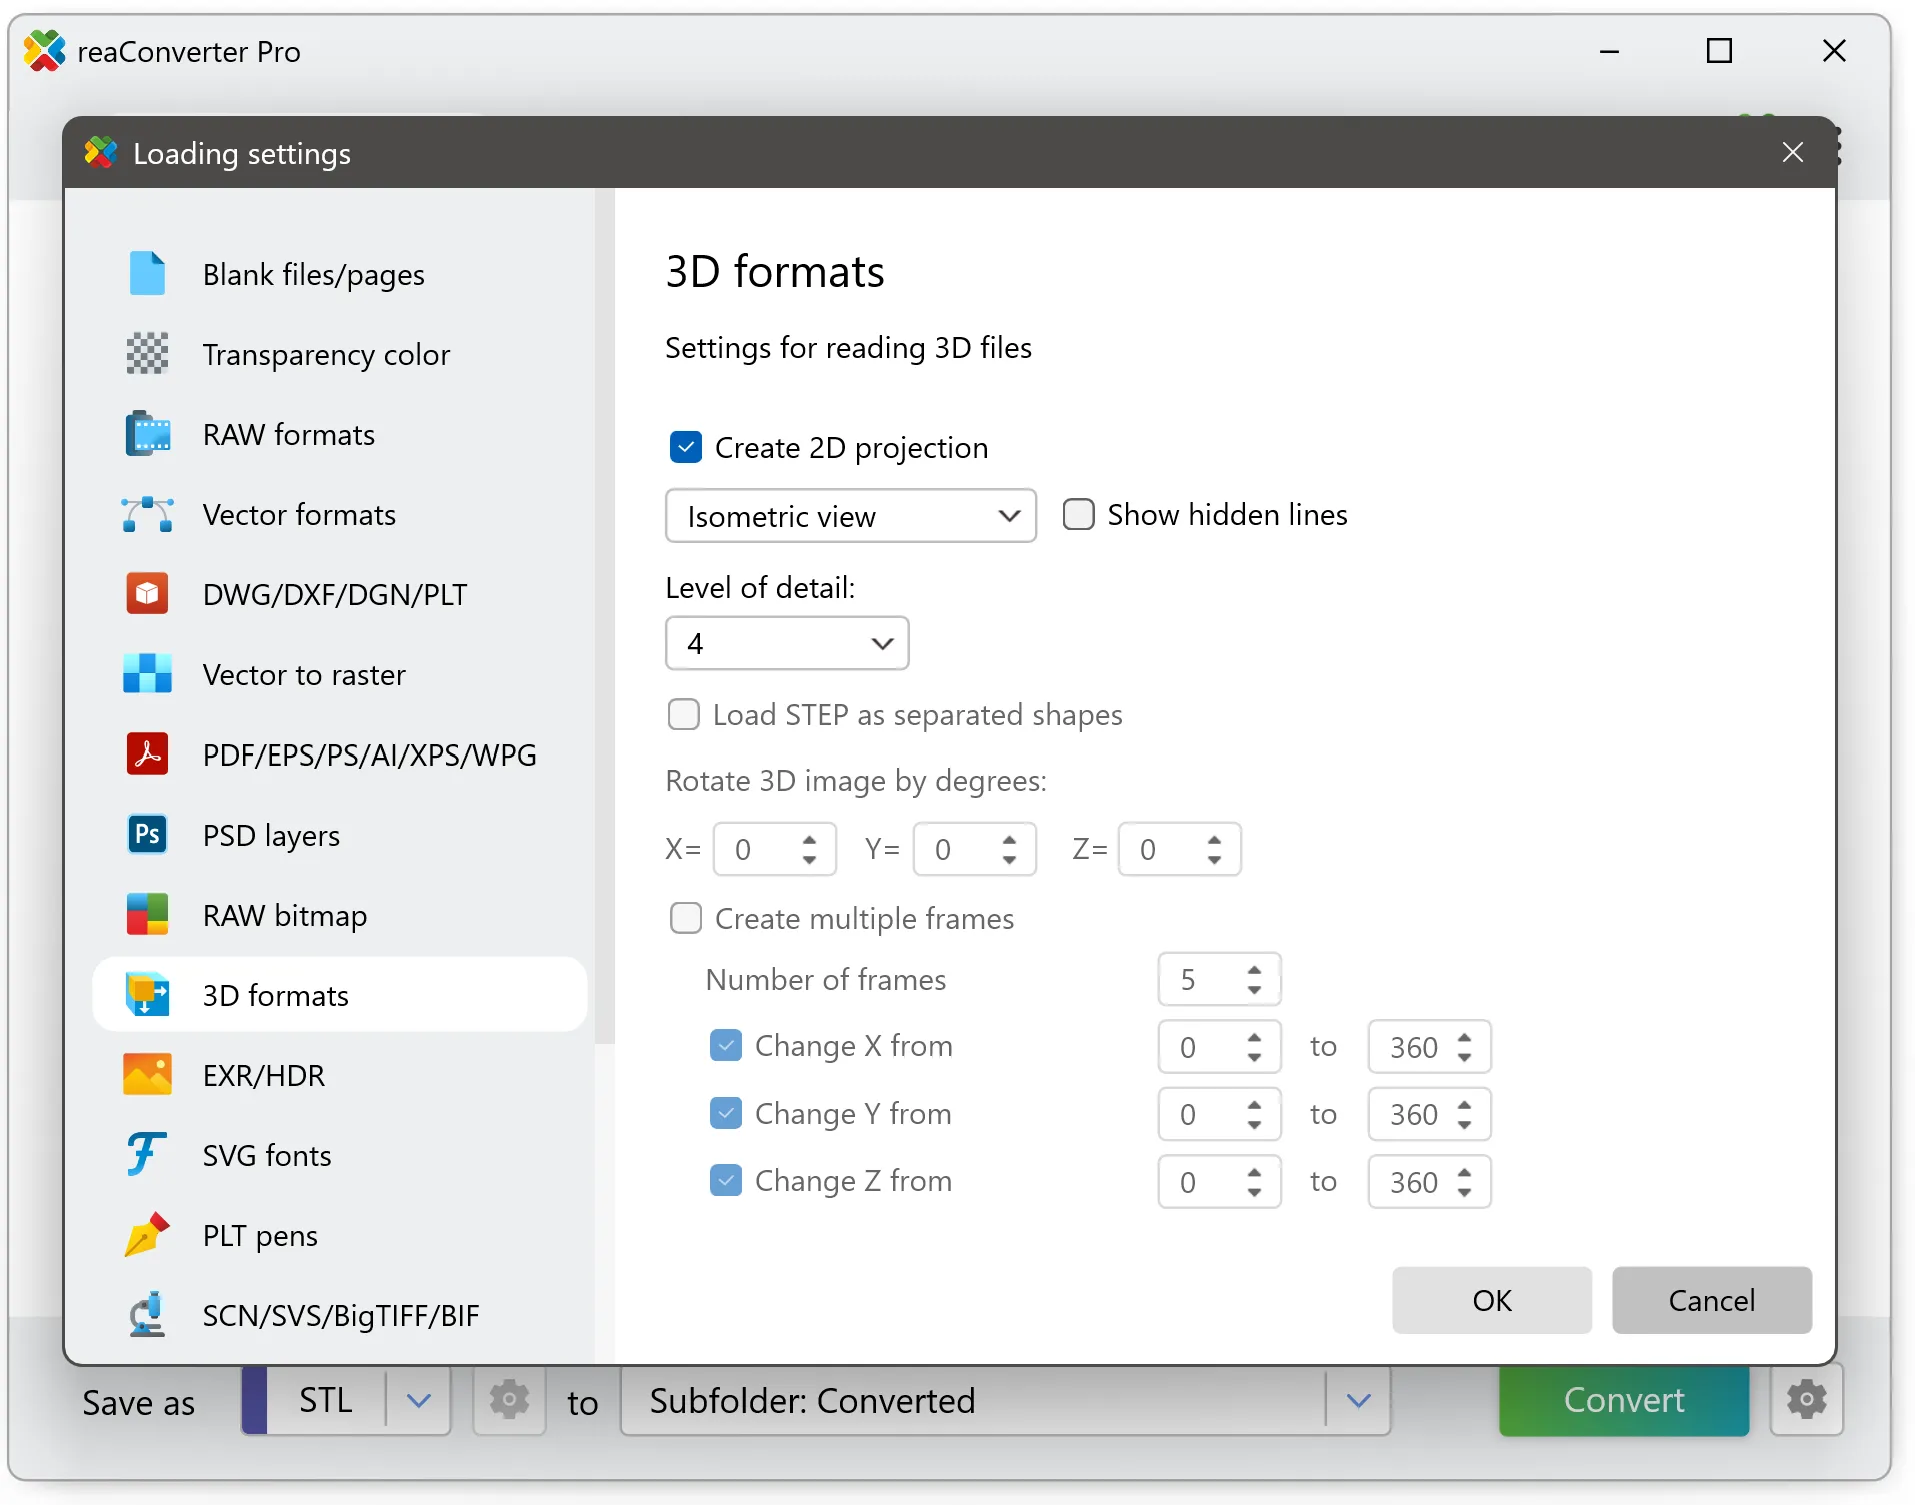Uncheck Create 2D projection
Screen dimensions: 1915x1505
tap(686, 447)
